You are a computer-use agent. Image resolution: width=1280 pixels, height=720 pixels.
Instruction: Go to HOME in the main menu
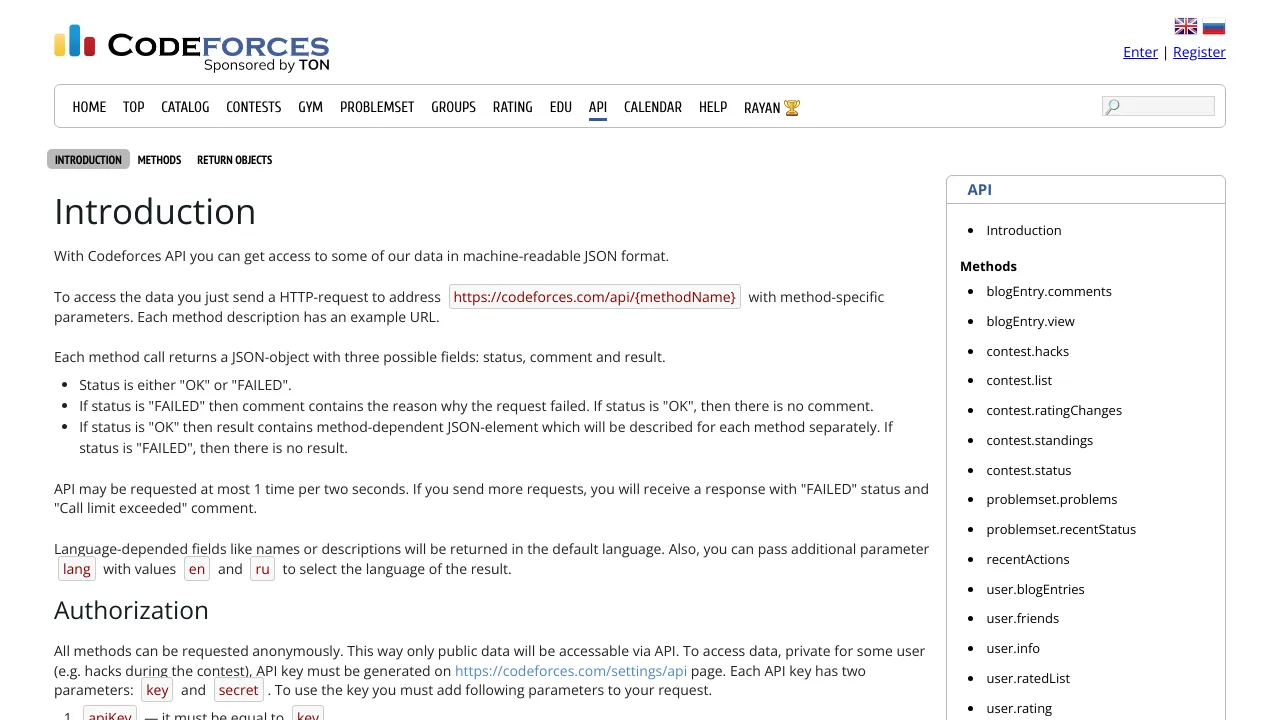(x=89, y=107)
